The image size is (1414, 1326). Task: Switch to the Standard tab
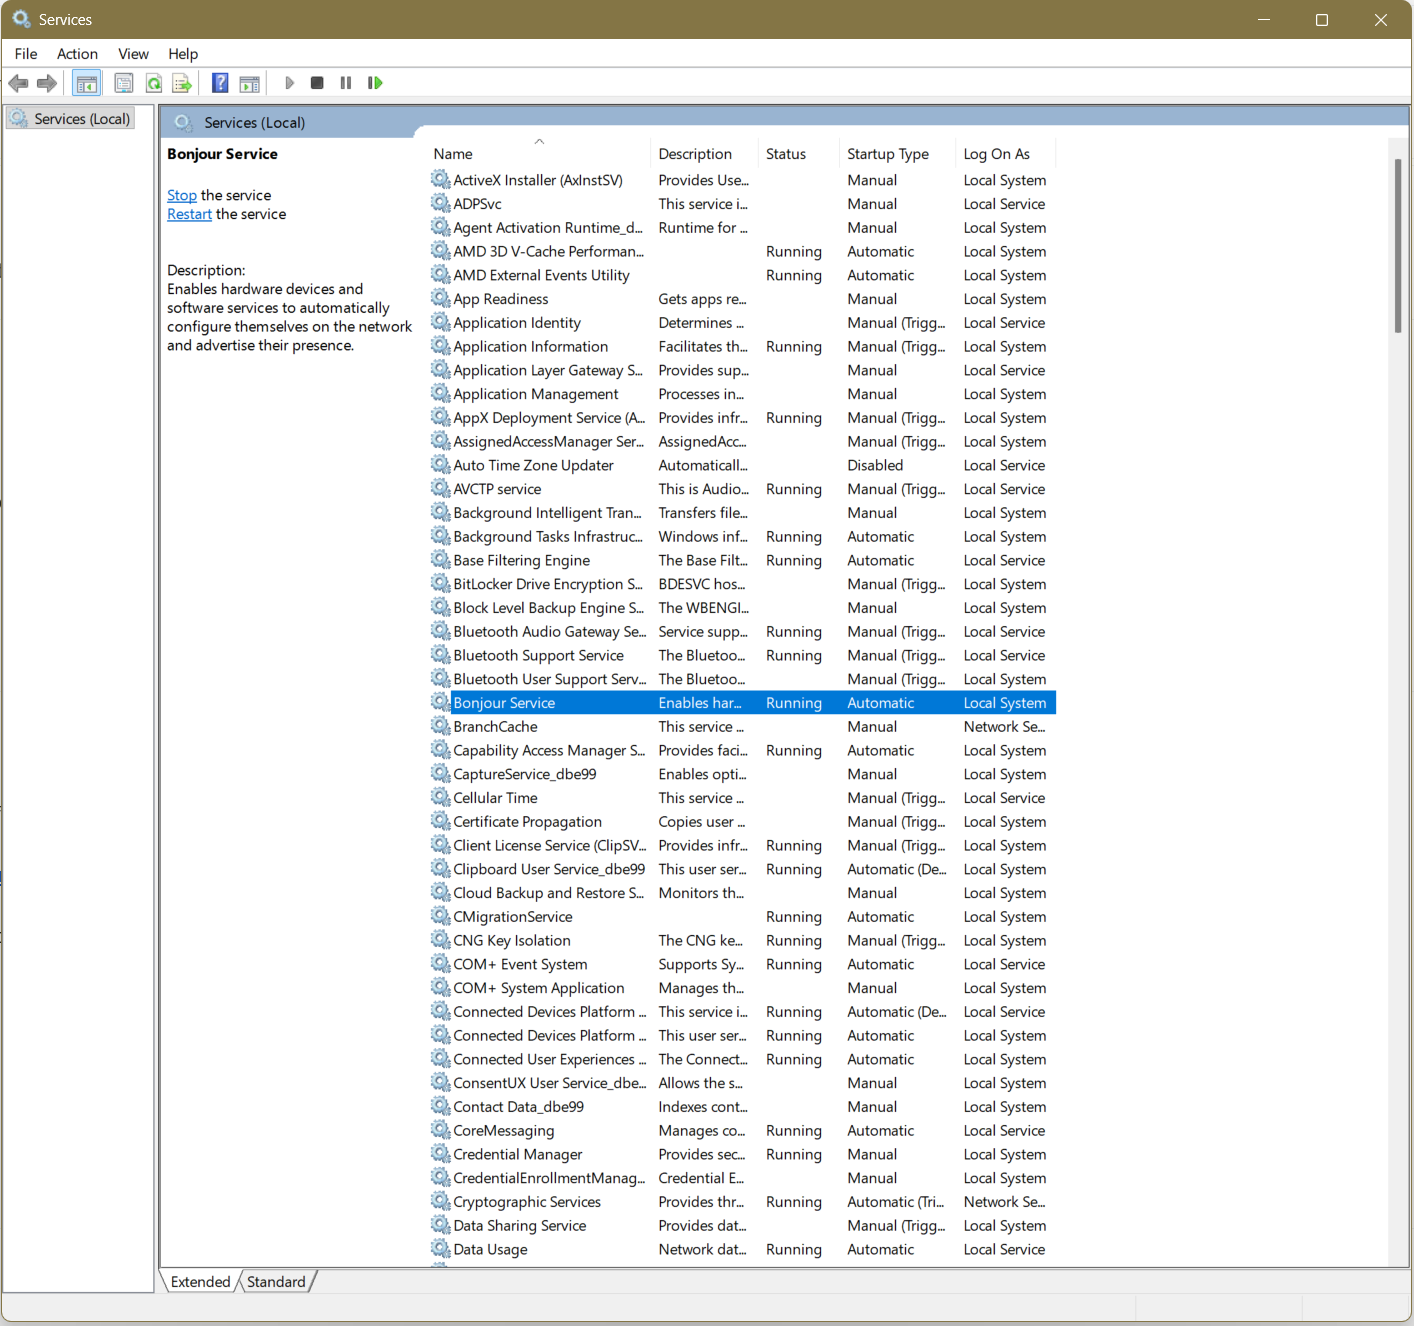276,1282
